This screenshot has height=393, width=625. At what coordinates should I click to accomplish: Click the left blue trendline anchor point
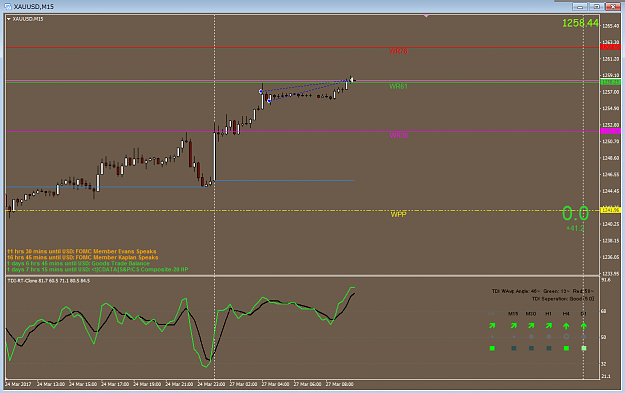(261, 92)
